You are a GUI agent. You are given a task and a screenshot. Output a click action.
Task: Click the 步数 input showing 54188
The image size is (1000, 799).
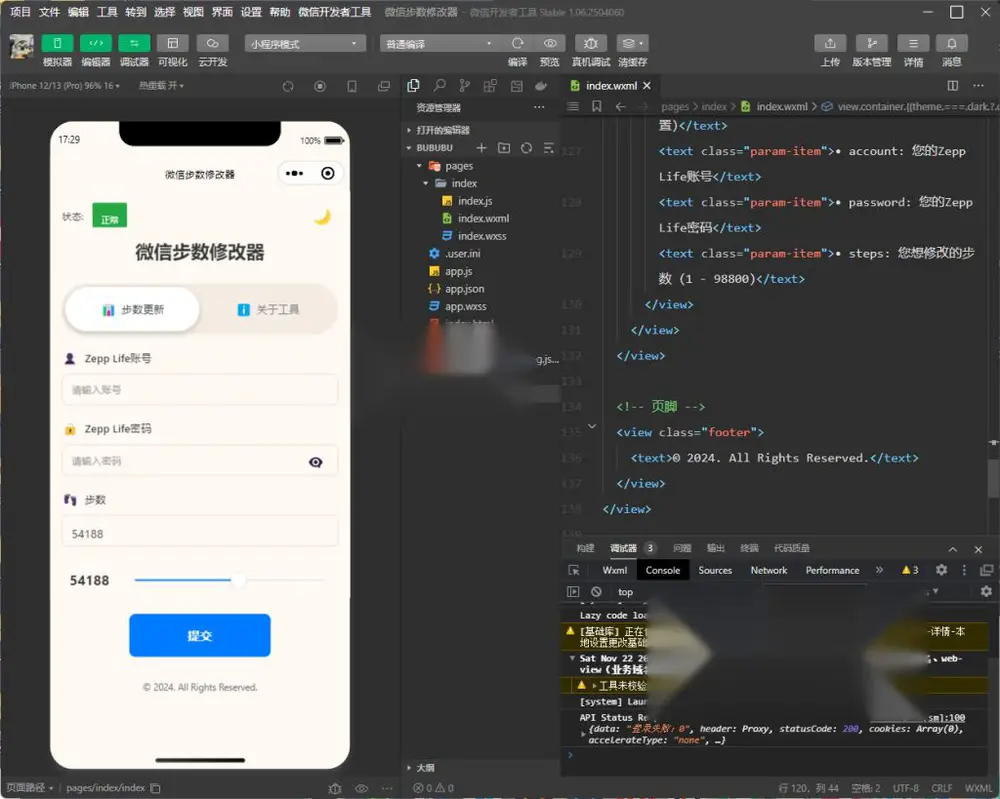coord(200,532)
